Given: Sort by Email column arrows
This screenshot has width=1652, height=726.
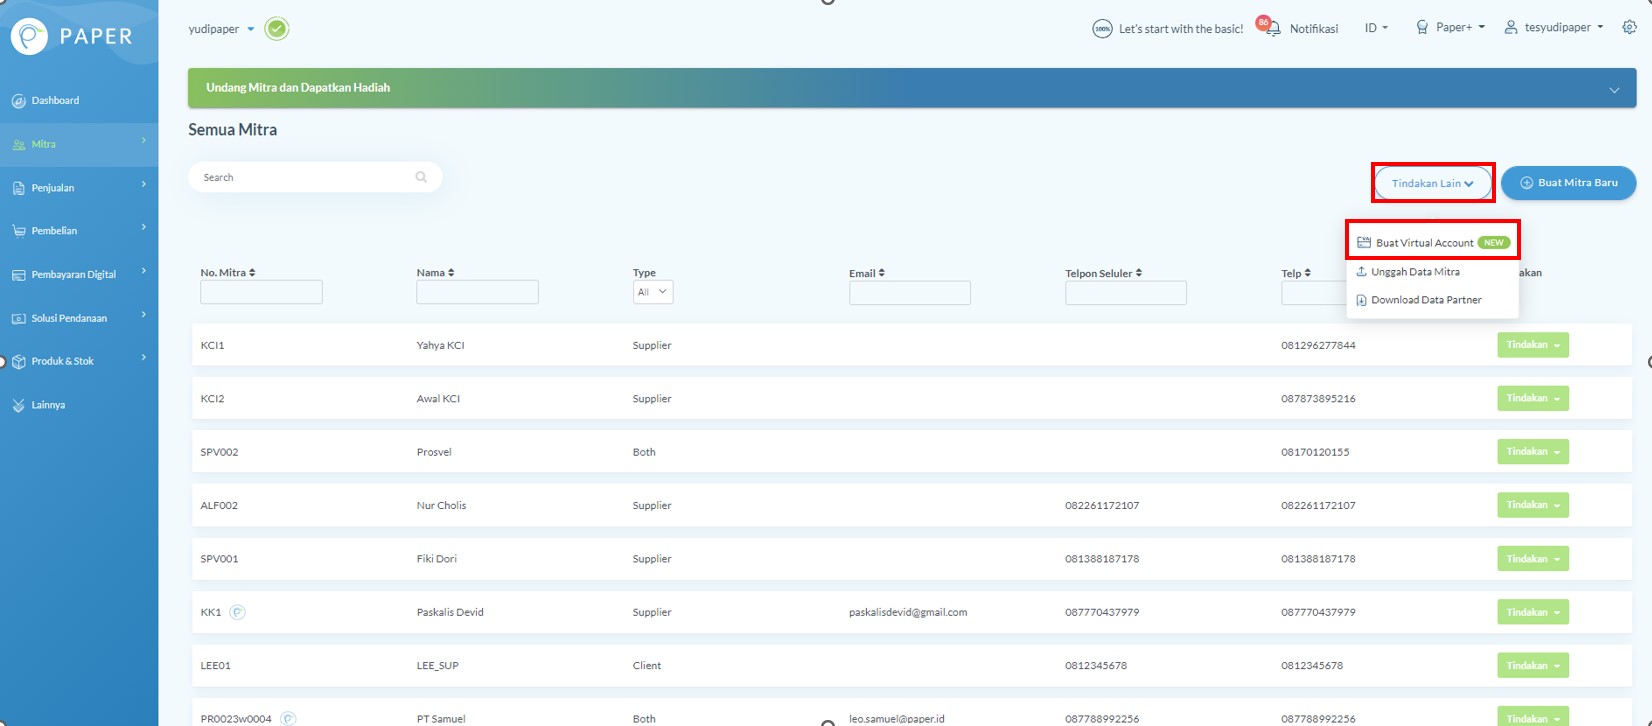Looking at the screenshot, I should pos(881,273).
